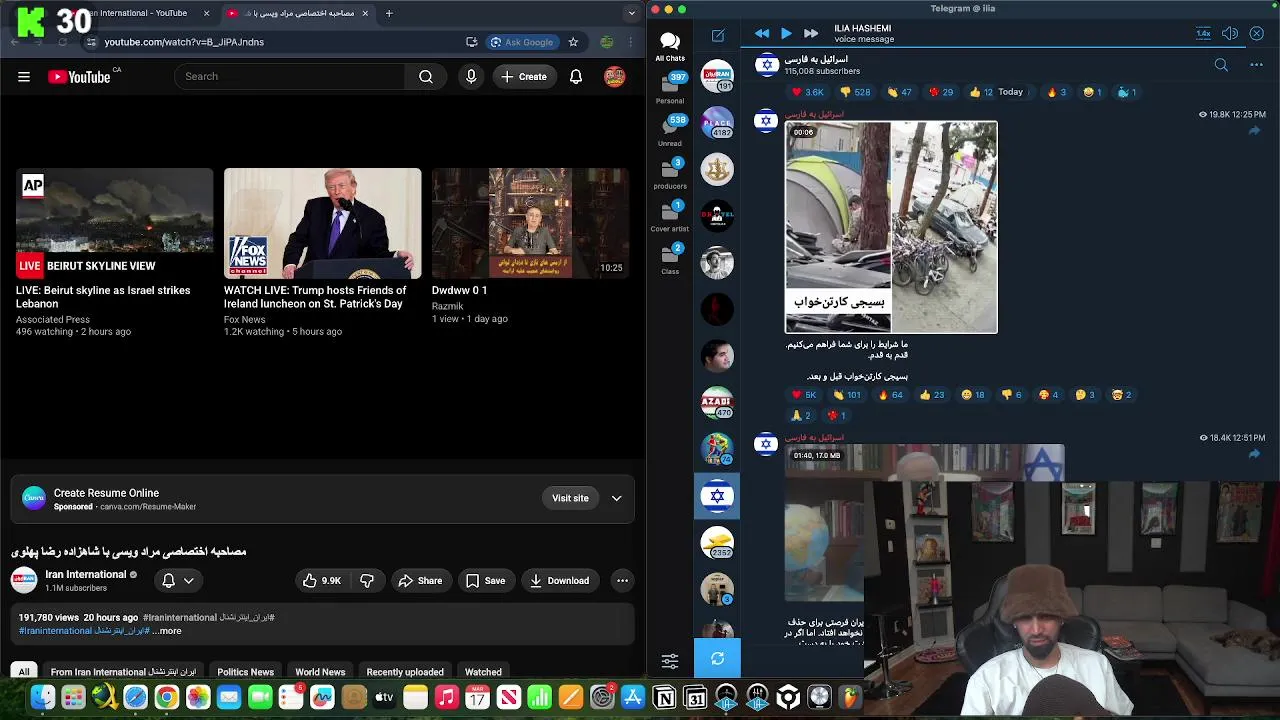Dislike the Iran International video
The image size is (1280, 720).
pos(367,580)
